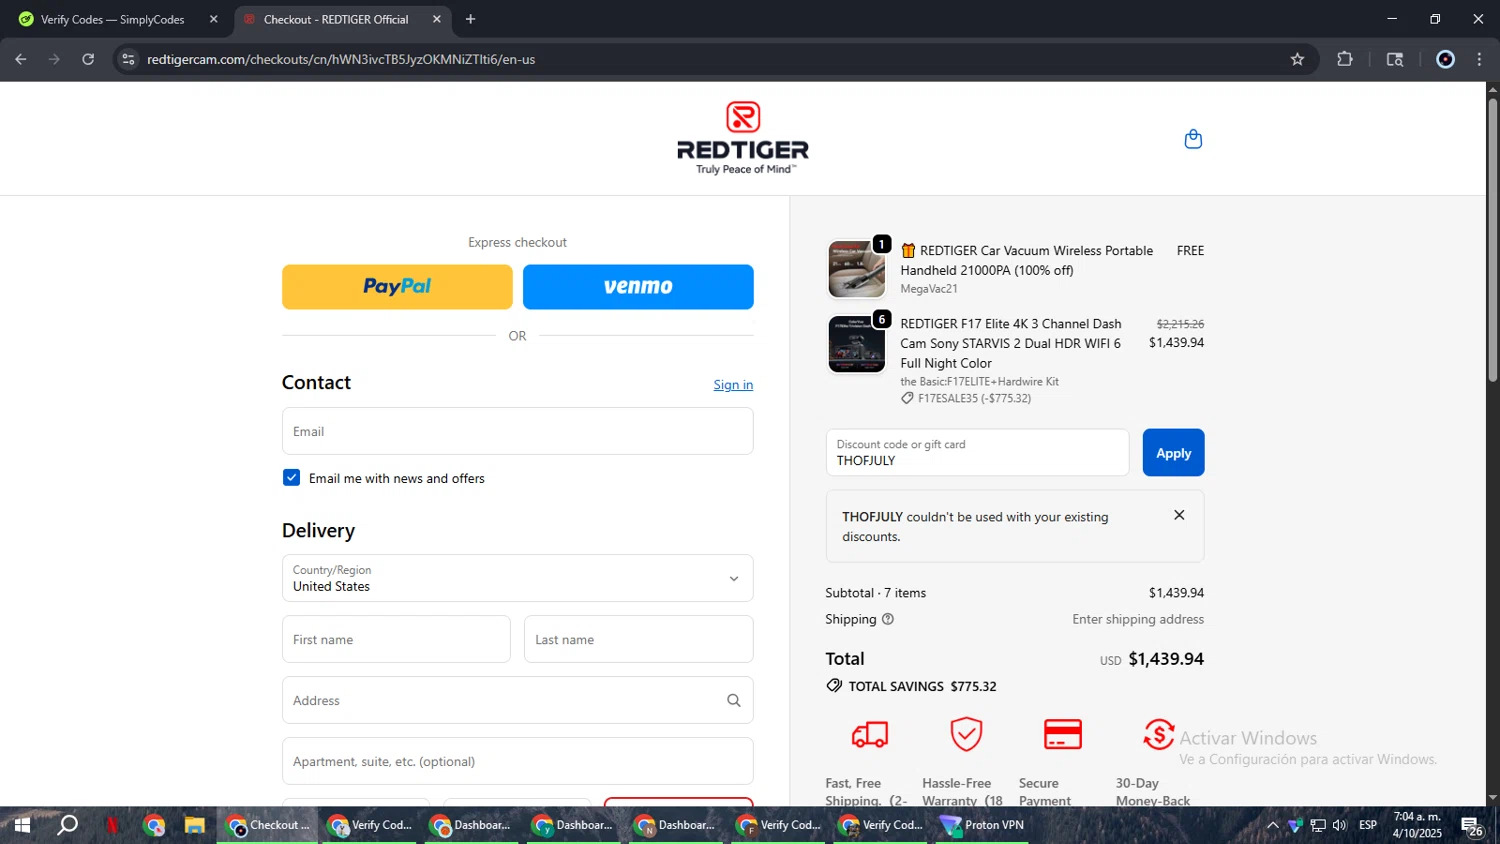Click the 30-Day Money-Back dollar icon
1500x844 pixels.
(1158, 734)
